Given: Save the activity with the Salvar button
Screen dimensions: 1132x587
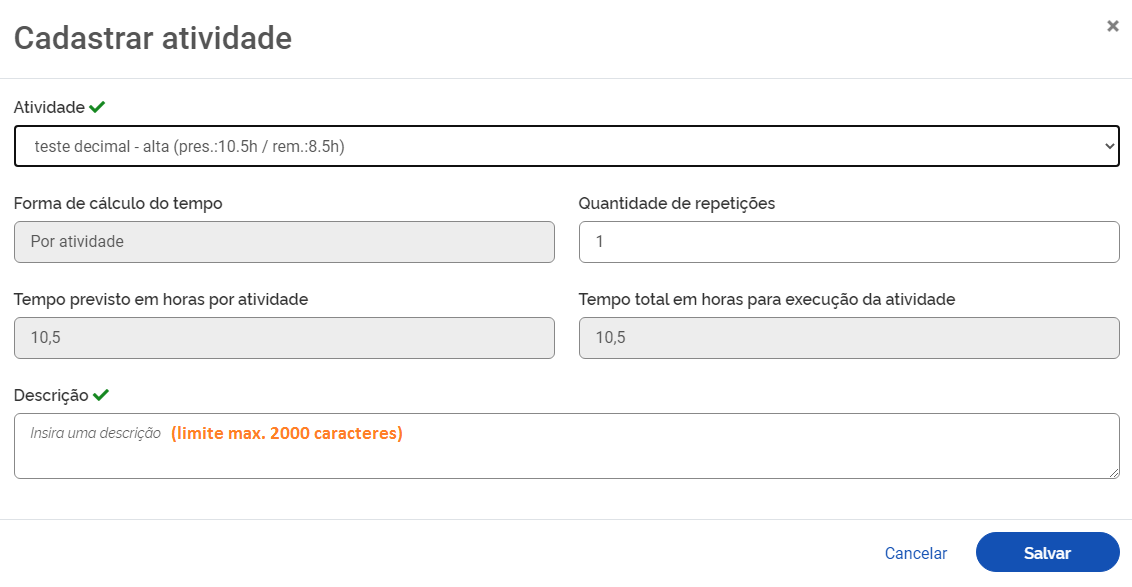Looking at the screenshot, I should [x=1047, y=553].
